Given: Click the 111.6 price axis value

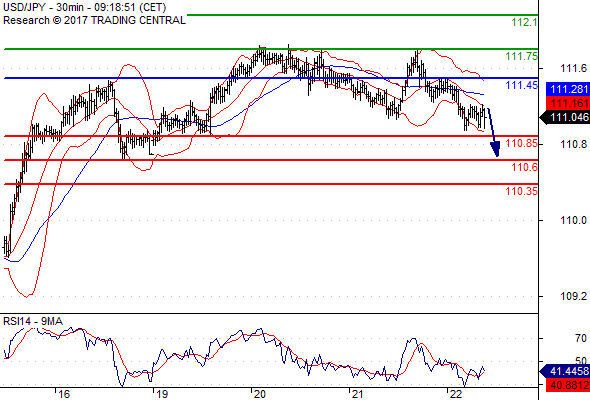Looking at the screenshot, I should (x=573, y=68).
